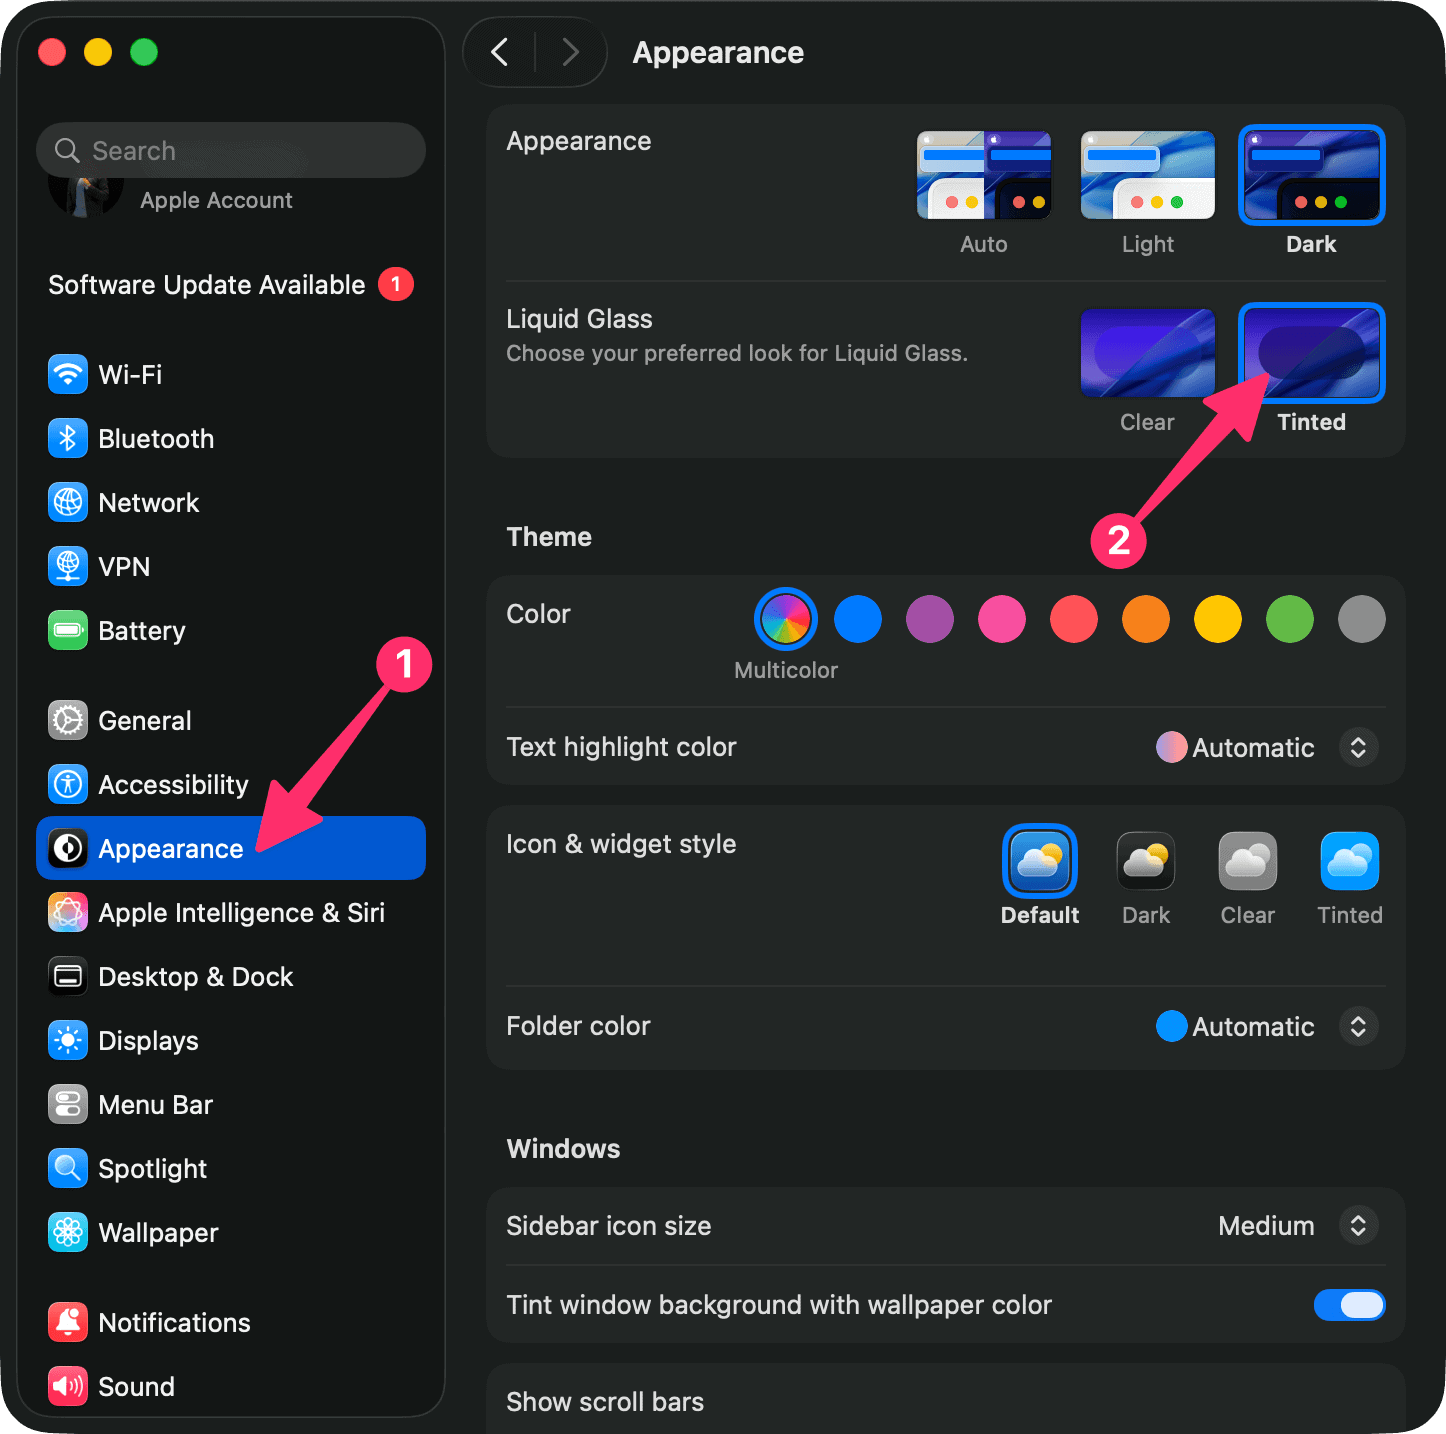Go forward with the right chevron
Viewport: 1446px width, 1434px height.
click(x=570, y=52)
